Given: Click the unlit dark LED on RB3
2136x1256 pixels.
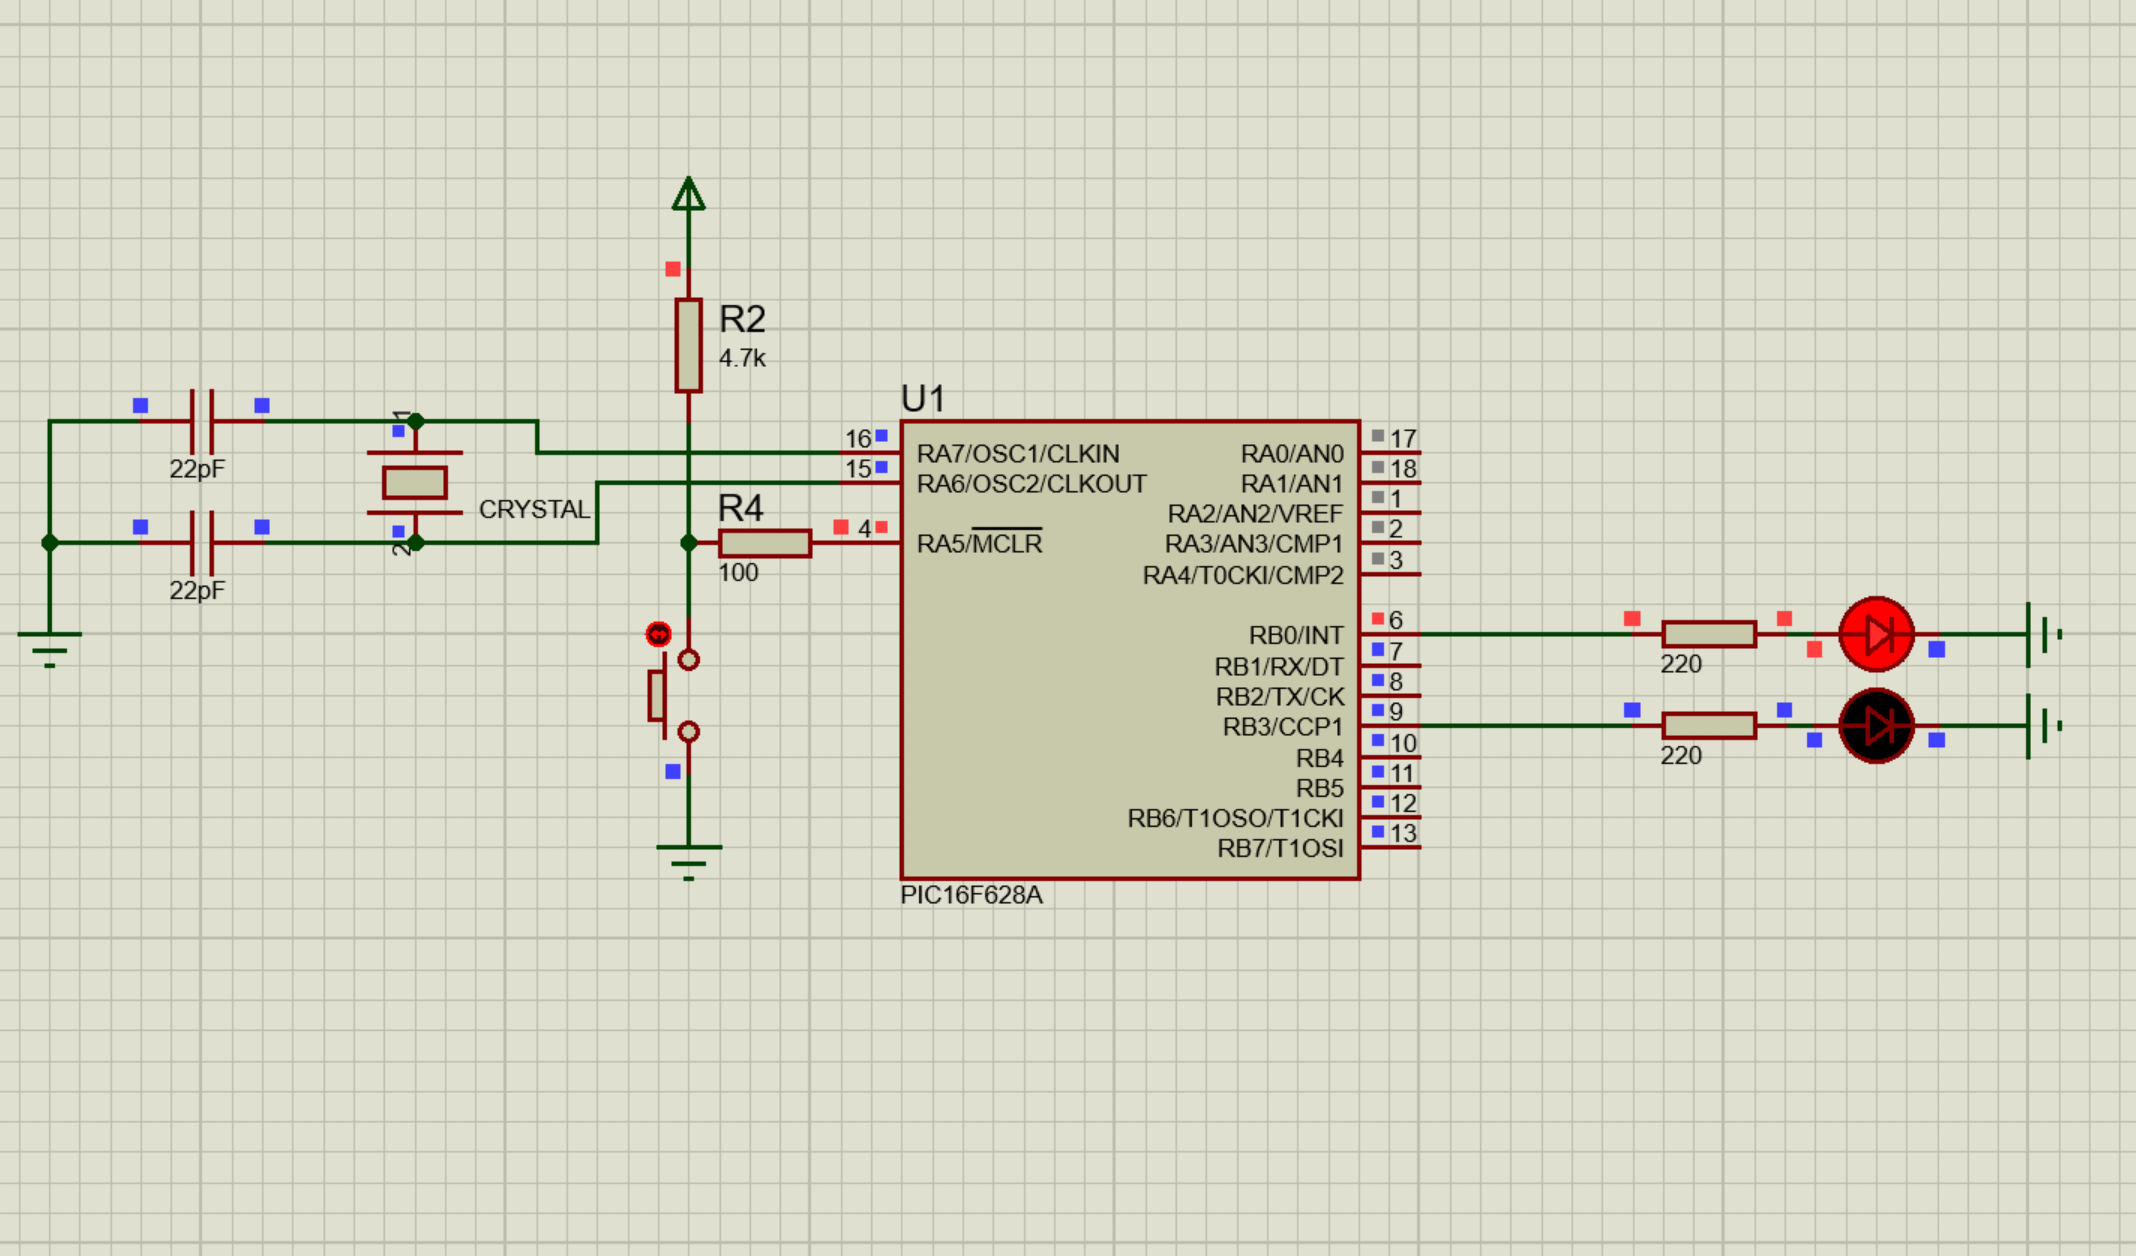Looking at the screenshot, I should point(1876,726).
